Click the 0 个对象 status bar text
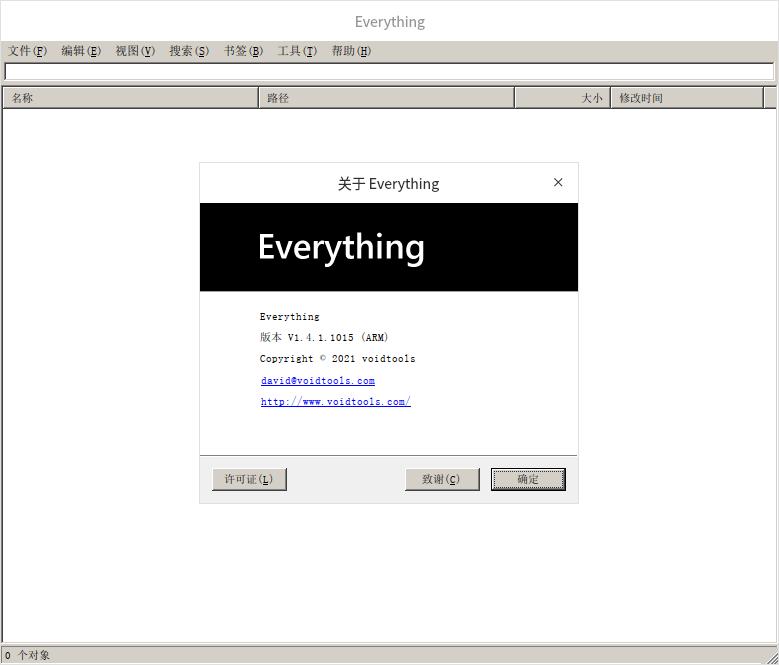Viewport: 779px width, 665px height. 27,656
